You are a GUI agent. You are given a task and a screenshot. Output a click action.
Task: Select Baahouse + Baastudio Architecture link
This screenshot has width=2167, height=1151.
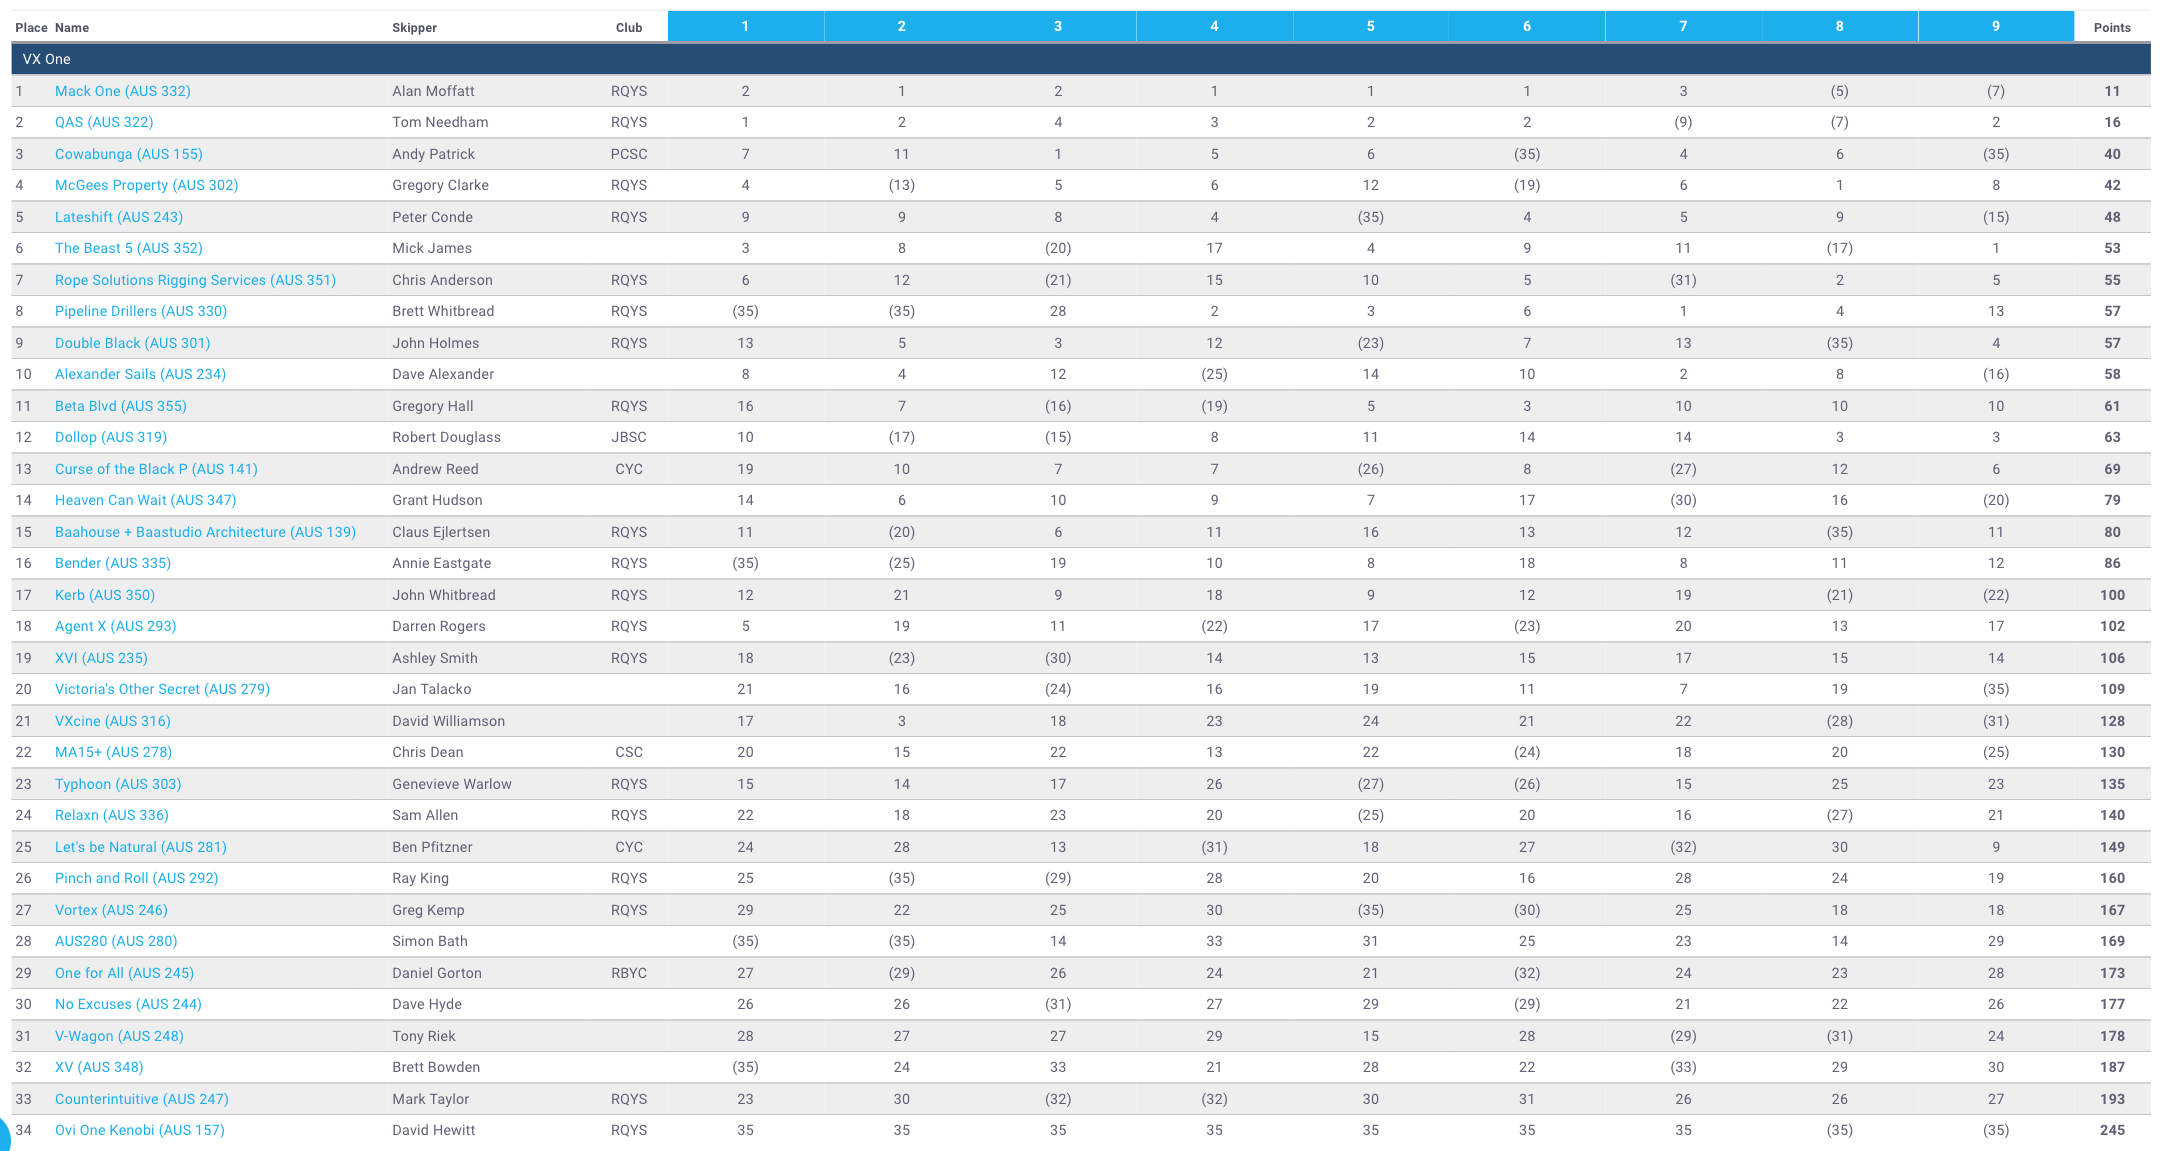(205, 532)
